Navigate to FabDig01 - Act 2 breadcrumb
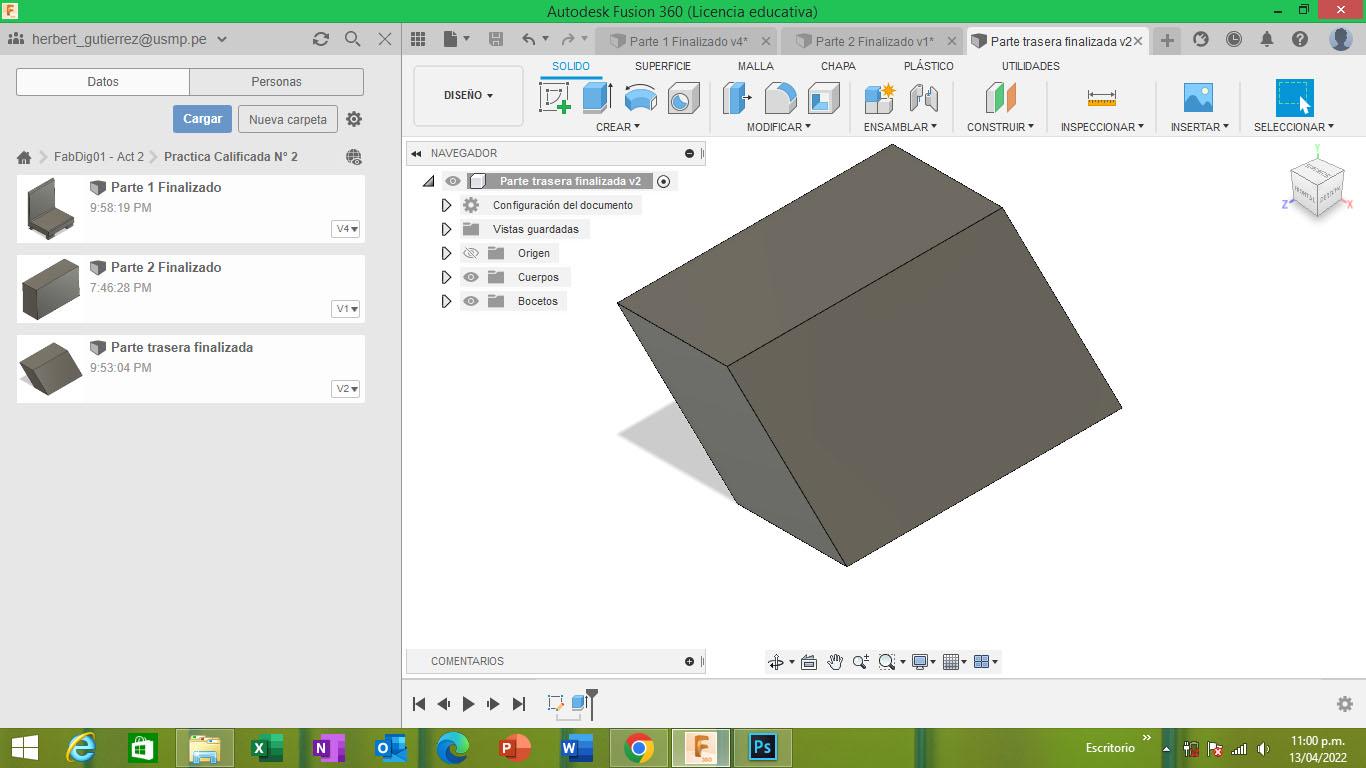1366x768 pixels. click(99, 157)
